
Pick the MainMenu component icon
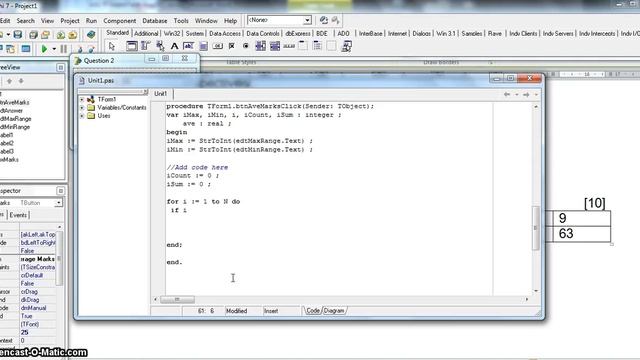145,46
